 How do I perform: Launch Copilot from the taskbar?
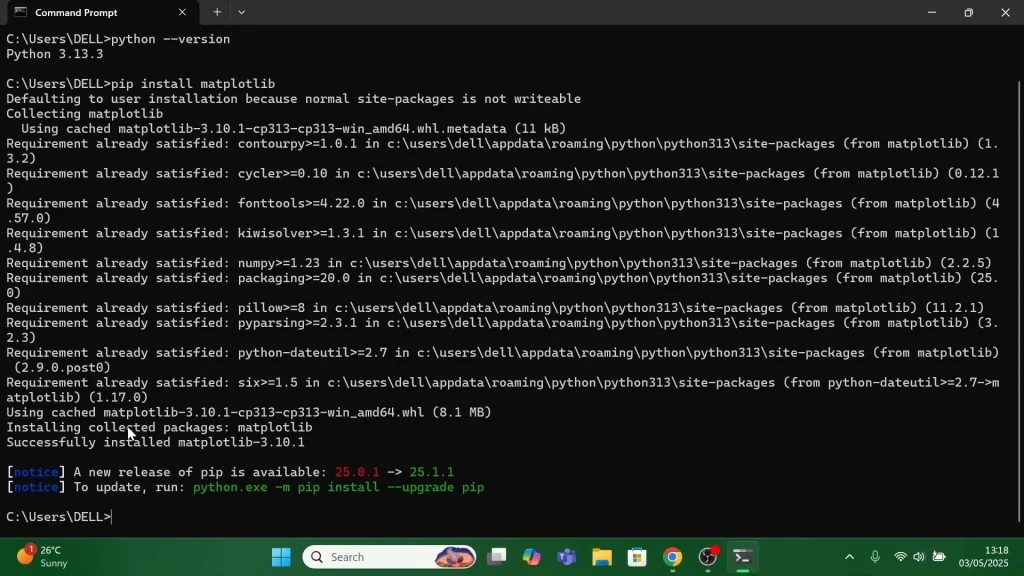[x=532, y=557]
